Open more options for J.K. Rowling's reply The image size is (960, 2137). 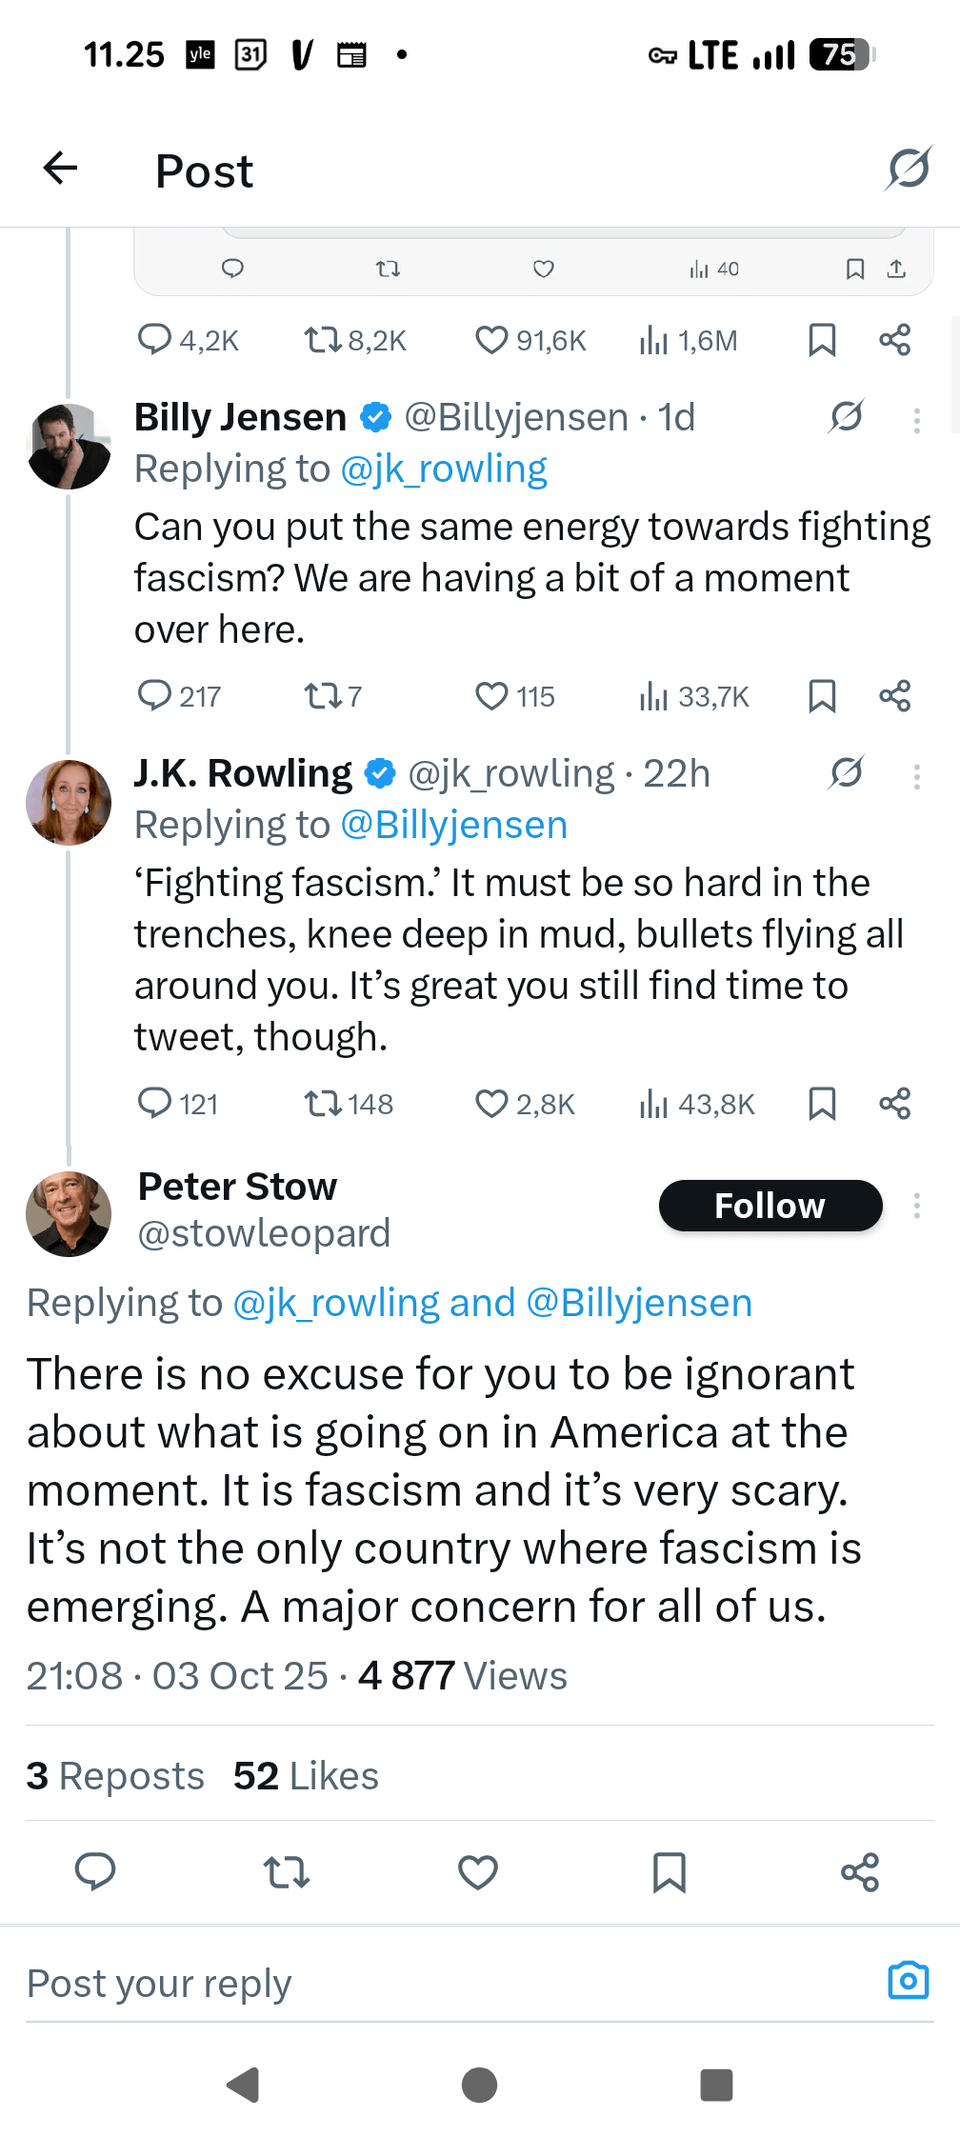917,777
